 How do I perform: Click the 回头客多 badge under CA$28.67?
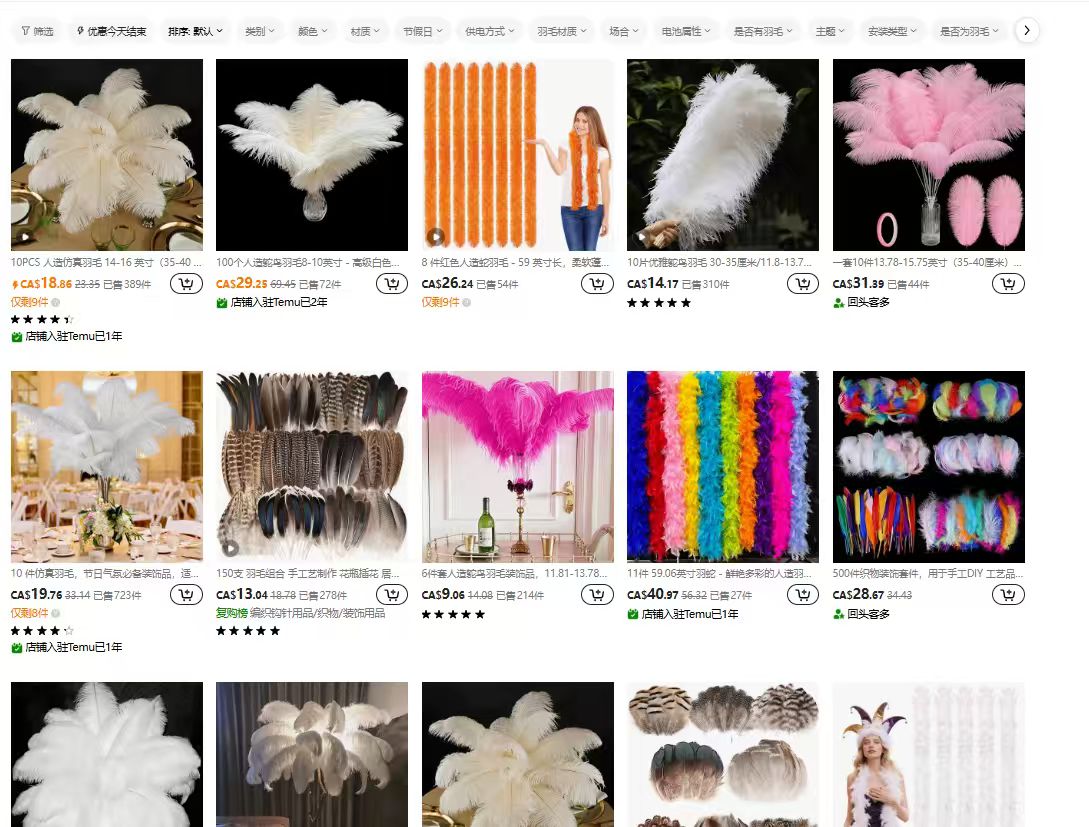coord(861,614)
